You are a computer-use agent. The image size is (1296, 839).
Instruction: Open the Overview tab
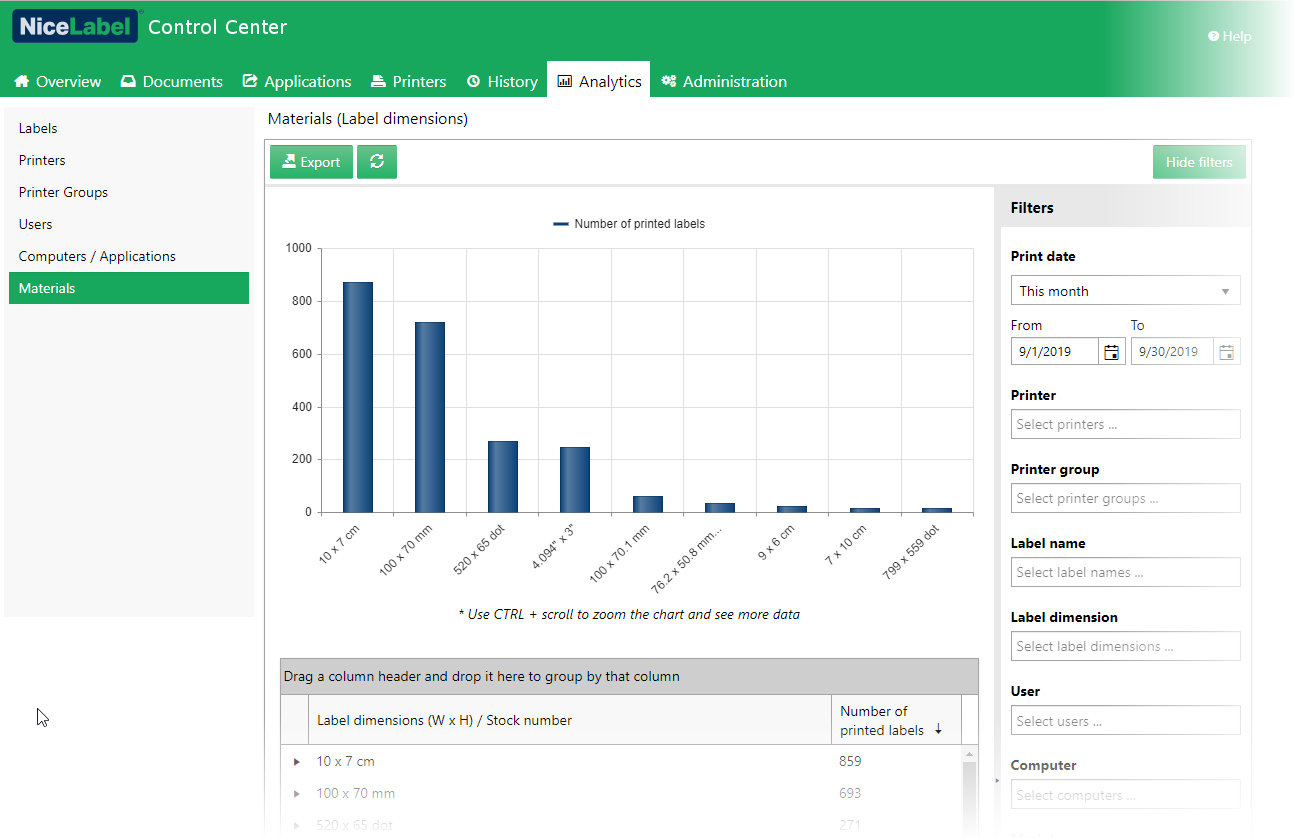point(57,81)
